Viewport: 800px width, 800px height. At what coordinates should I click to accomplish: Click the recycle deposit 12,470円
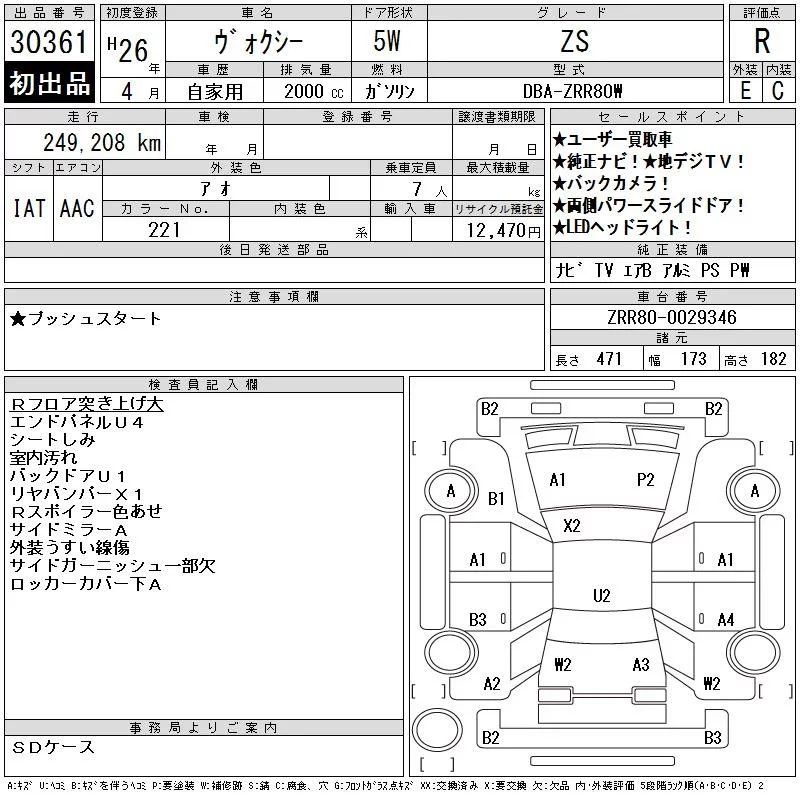point(503,231)
